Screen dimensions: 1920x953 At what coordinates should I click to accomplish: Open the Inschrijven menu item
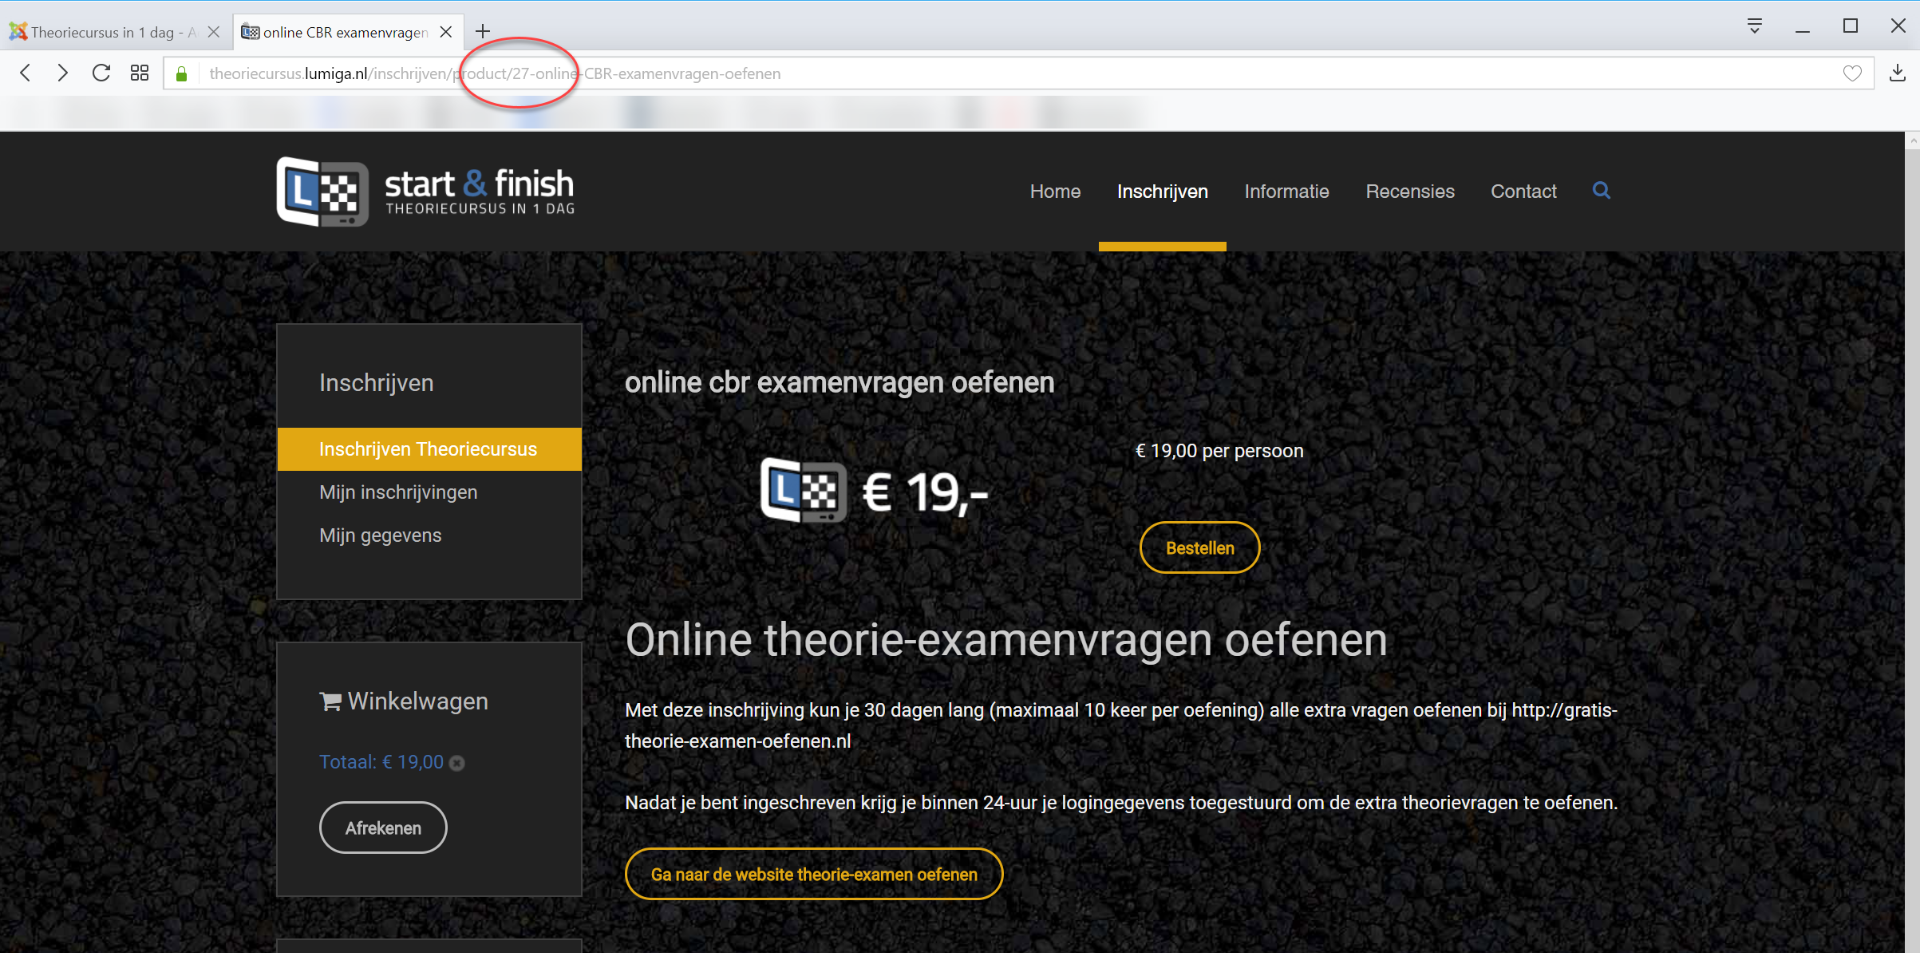[x=1162, y=191]
